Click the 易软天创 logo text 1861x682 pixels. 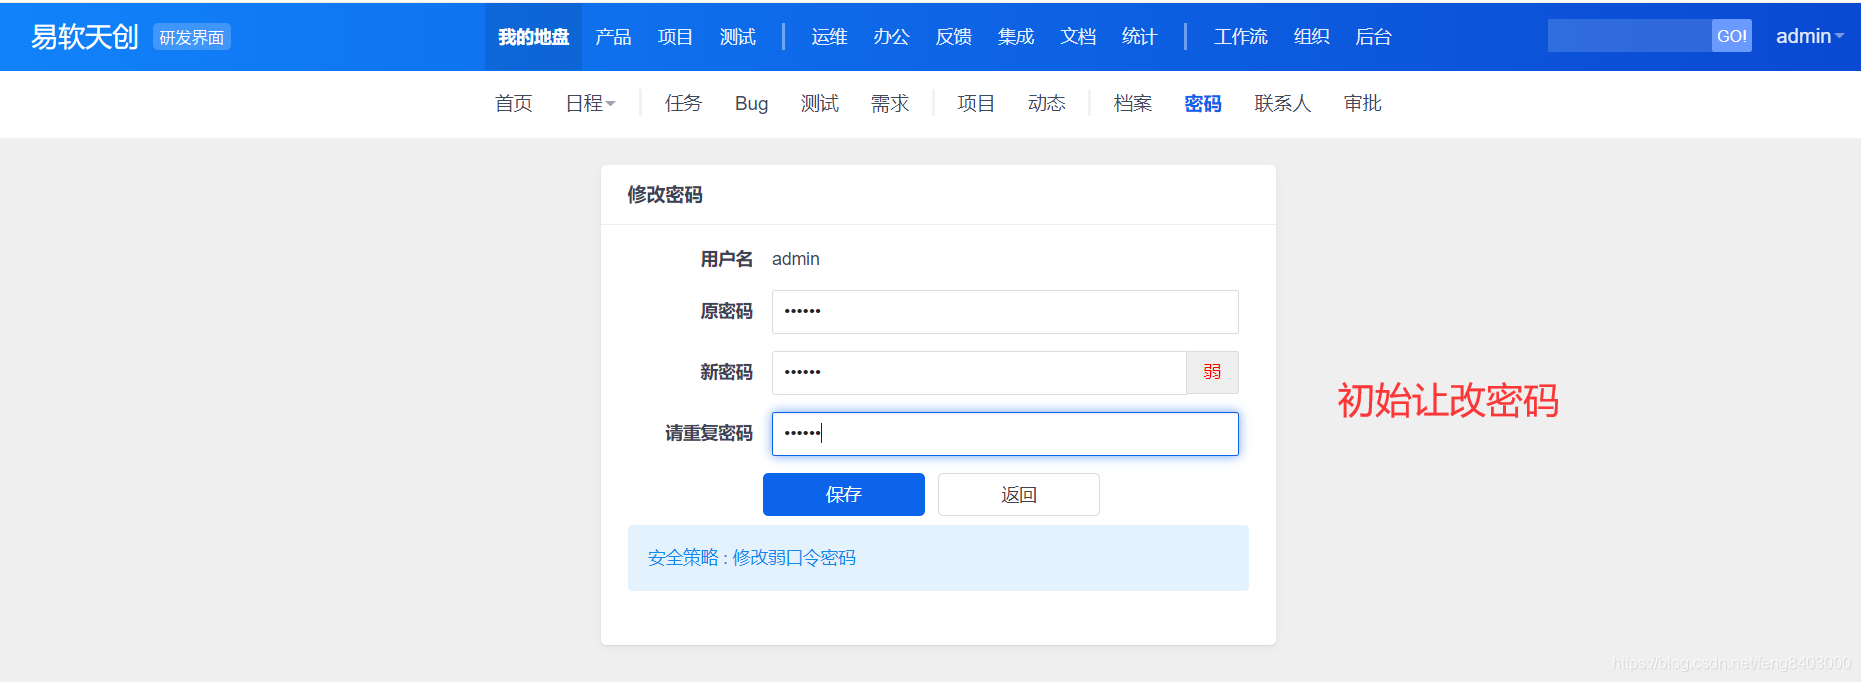[85, 37]
